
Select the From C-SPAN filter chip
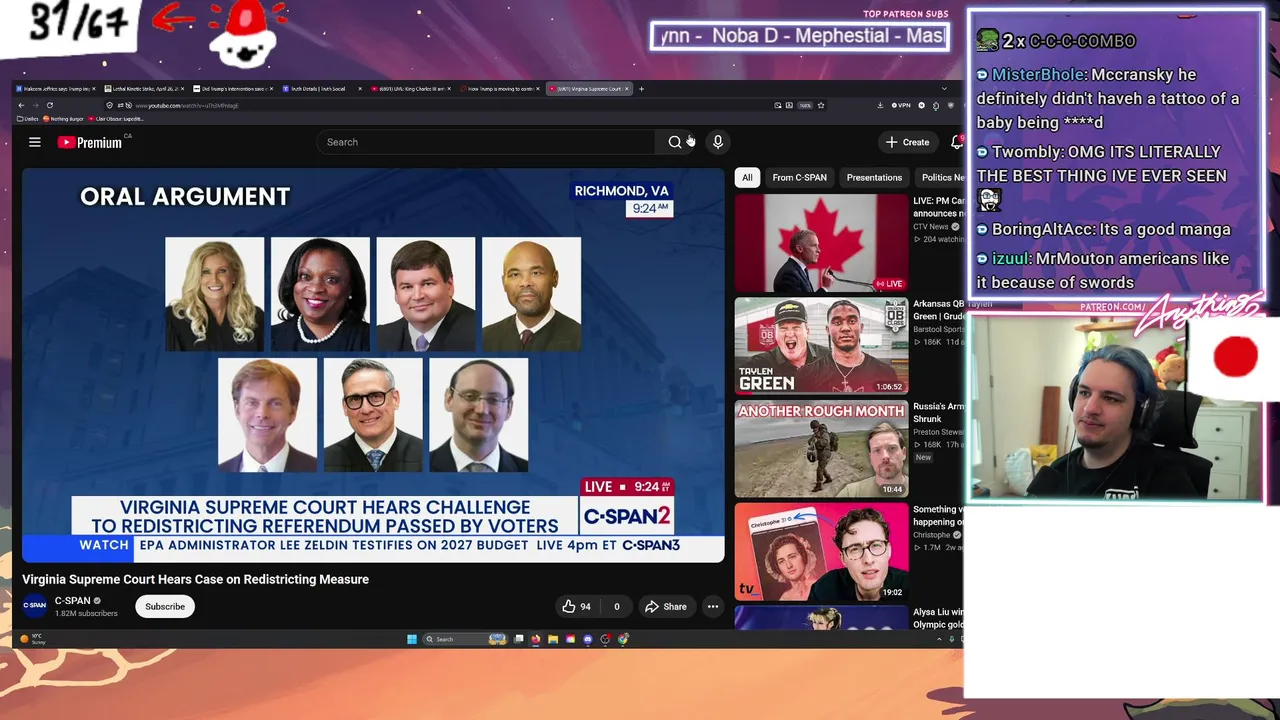coord(799,177)
